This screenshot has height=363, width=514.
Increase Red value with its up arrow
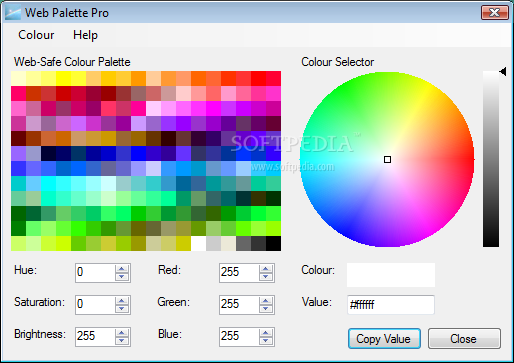(x=266, y=269)
